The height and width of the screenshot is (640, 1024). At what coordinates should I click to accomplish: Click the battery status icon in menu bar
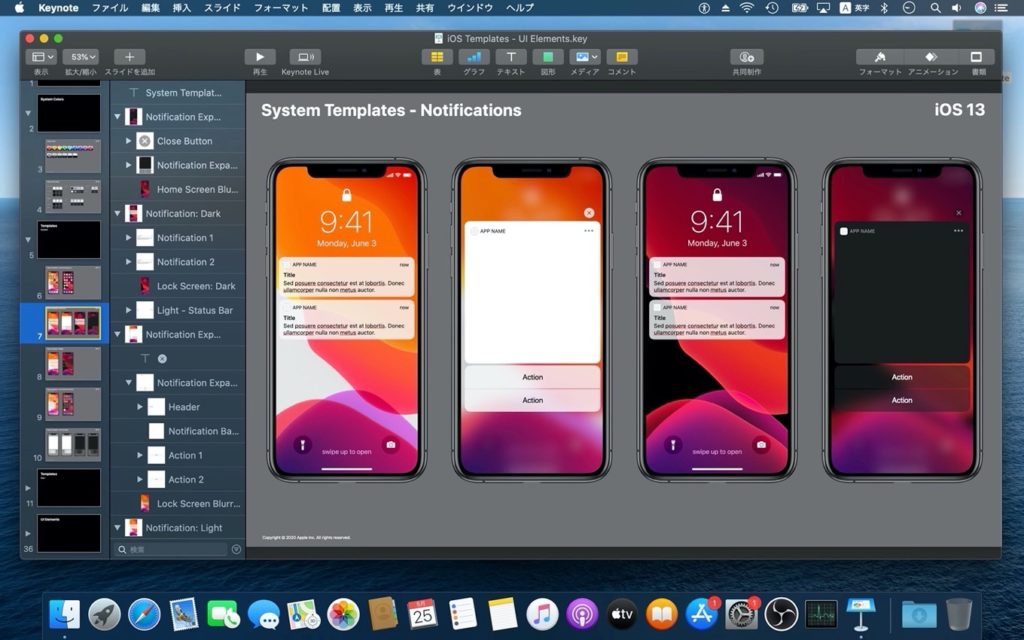point(800,8)
